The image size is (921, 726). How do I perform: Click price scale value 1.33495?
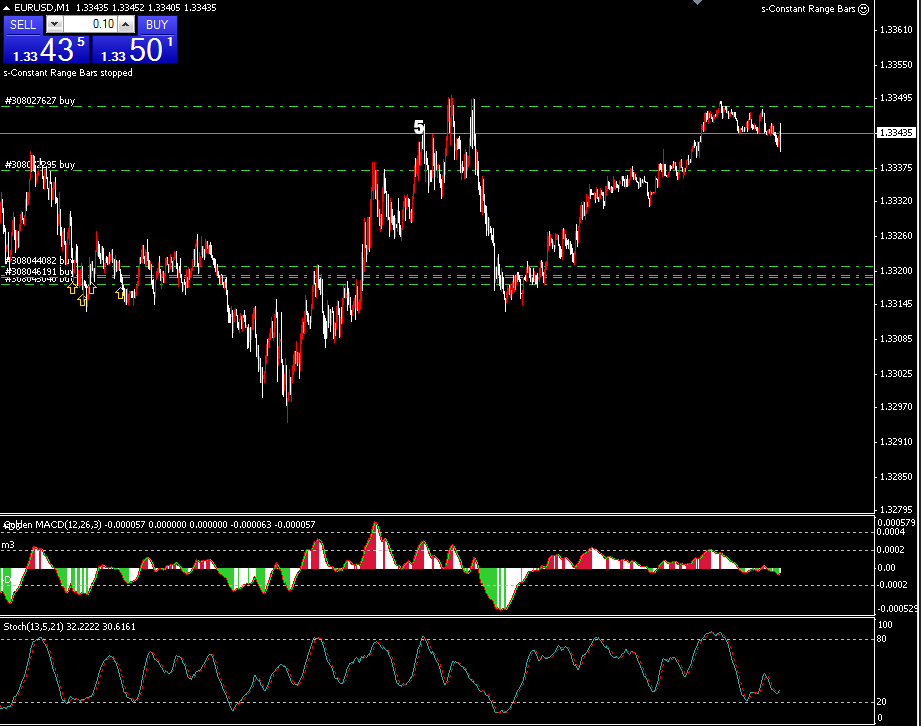(x=896, y=98)
